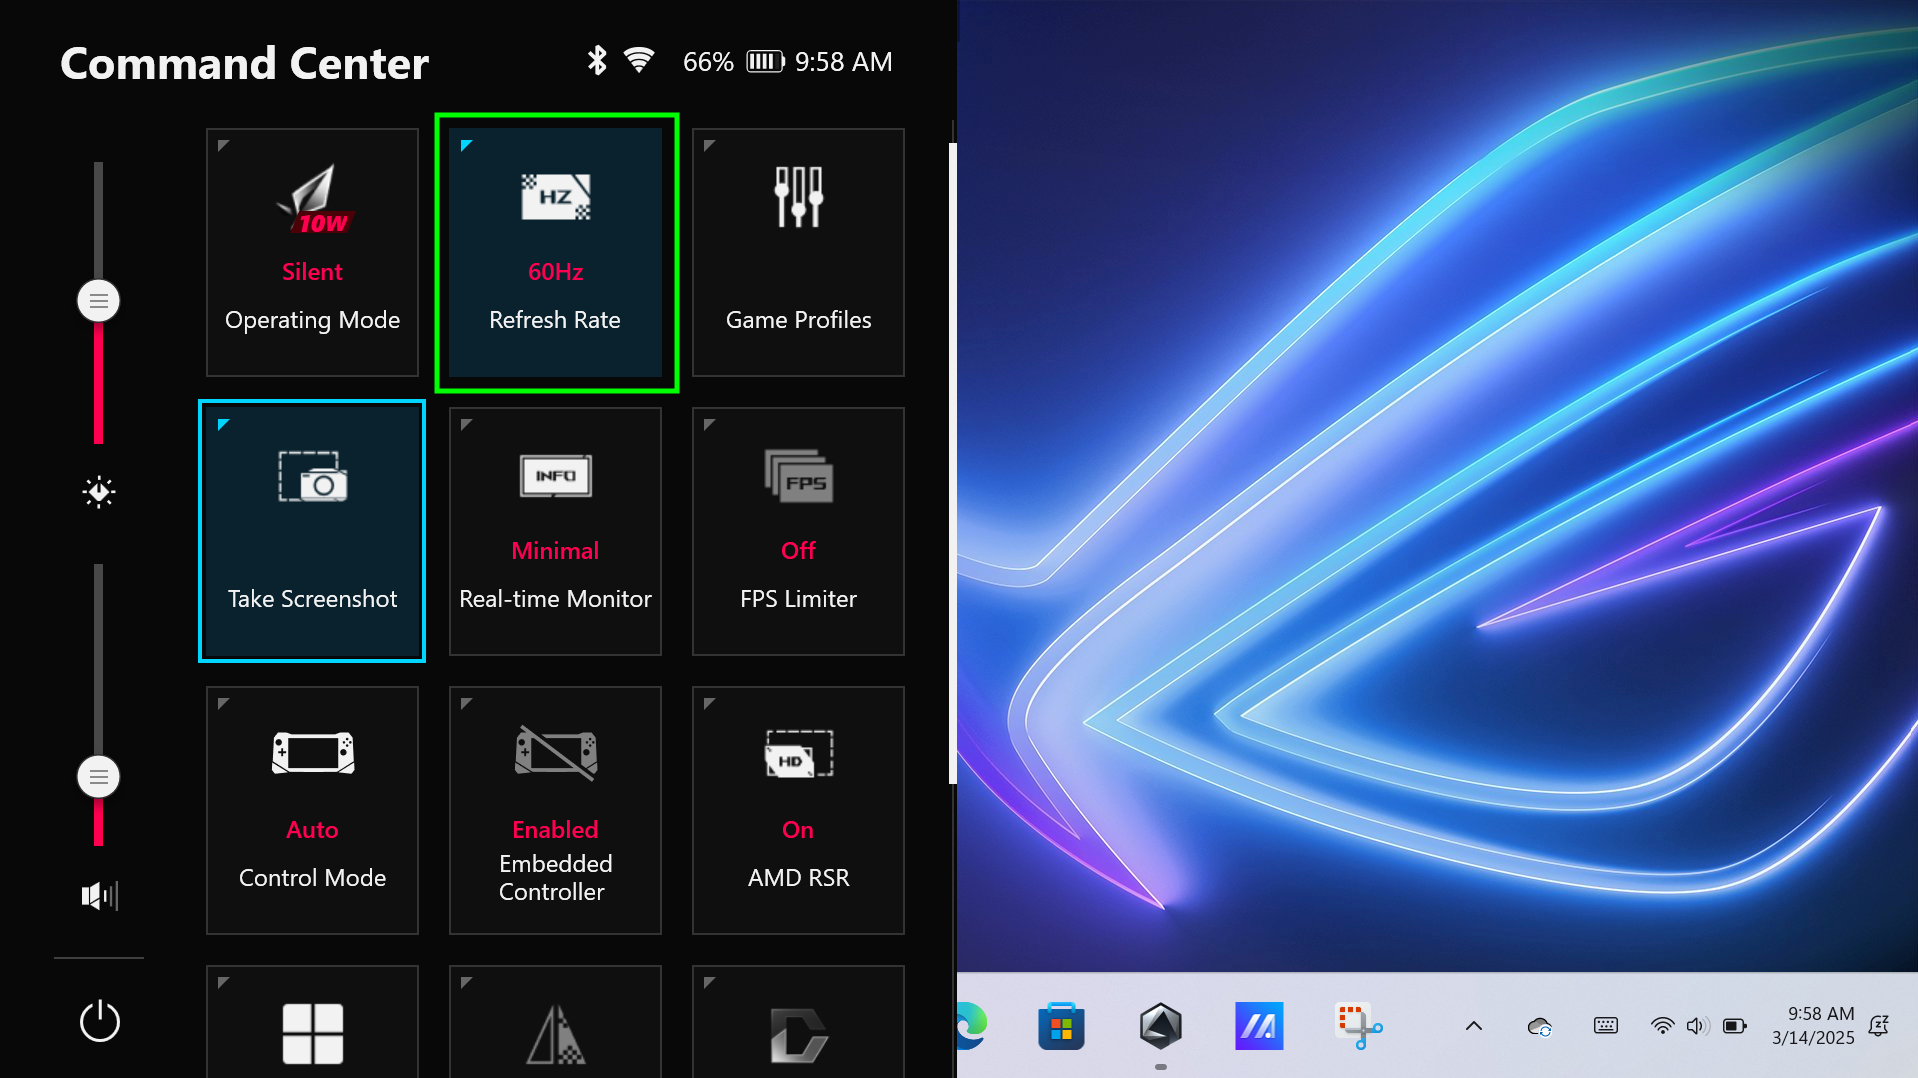Click the brightness slider handle
1918x1078 pixels.
click(98, 301)
